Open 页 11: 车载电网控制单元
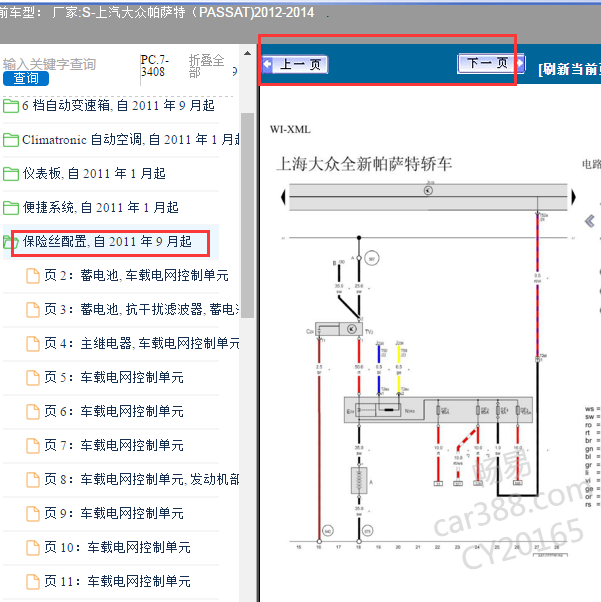 117,581
